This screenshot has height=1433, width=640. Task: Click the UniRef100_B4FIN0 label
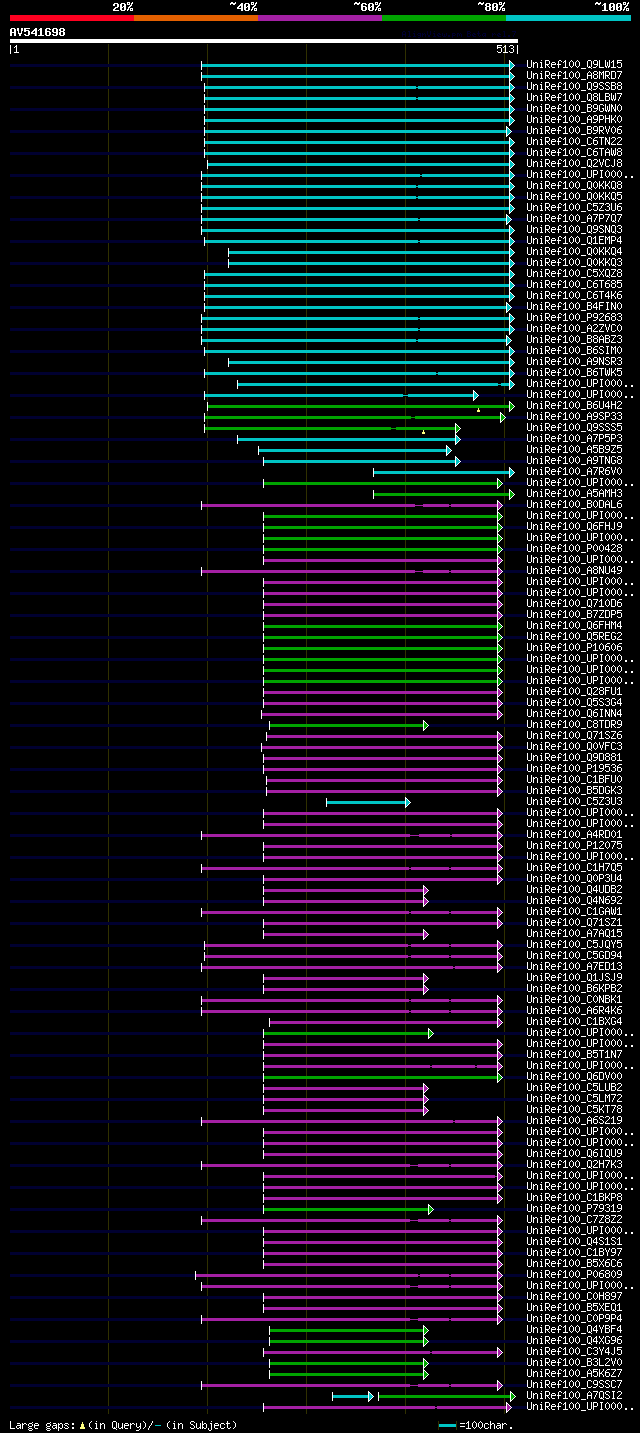(x=574, y=306)
